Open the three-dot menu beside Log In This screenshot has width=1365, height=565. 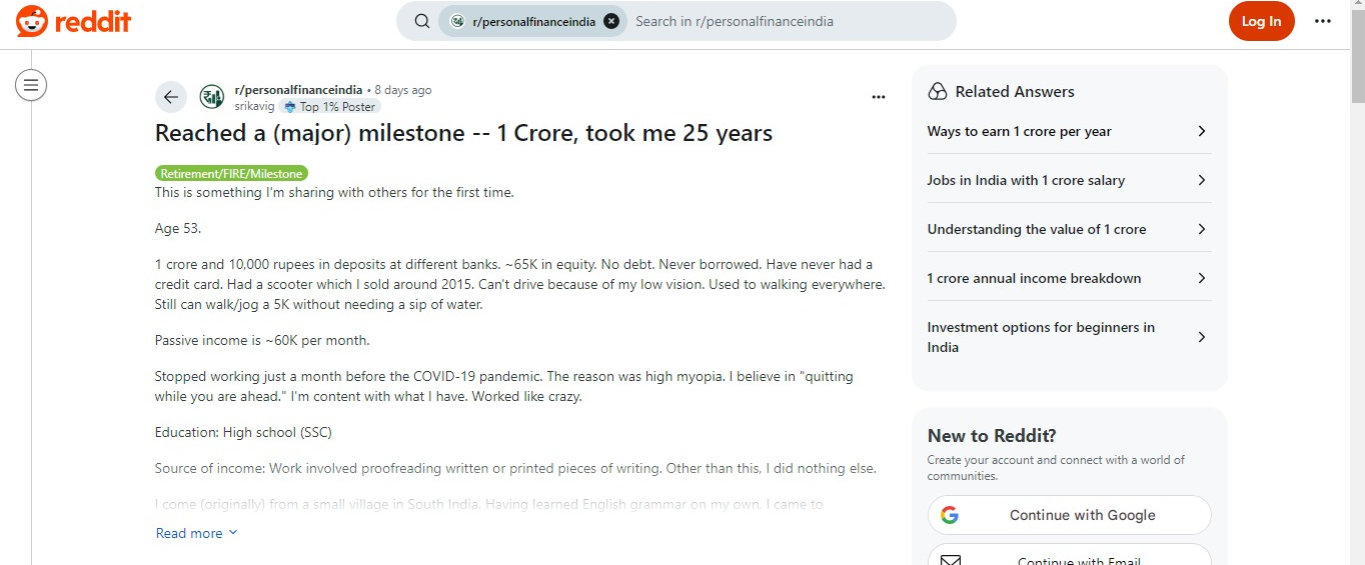pos(1323,21)
